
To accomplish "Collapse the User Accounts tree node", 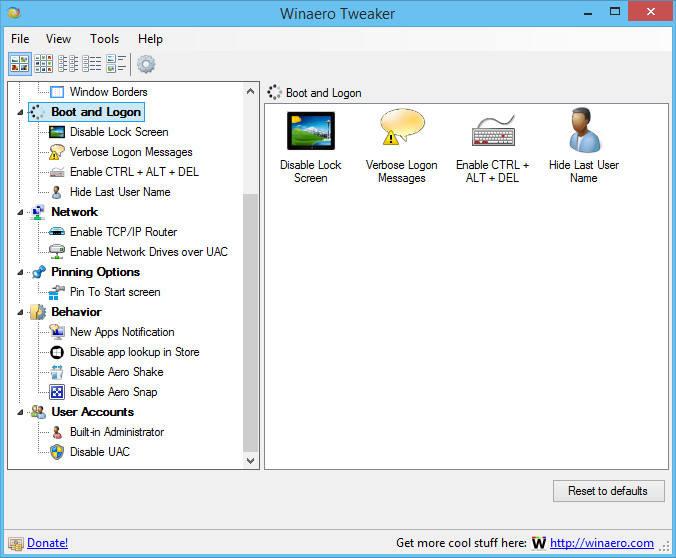I will click(x=20, y=412).
